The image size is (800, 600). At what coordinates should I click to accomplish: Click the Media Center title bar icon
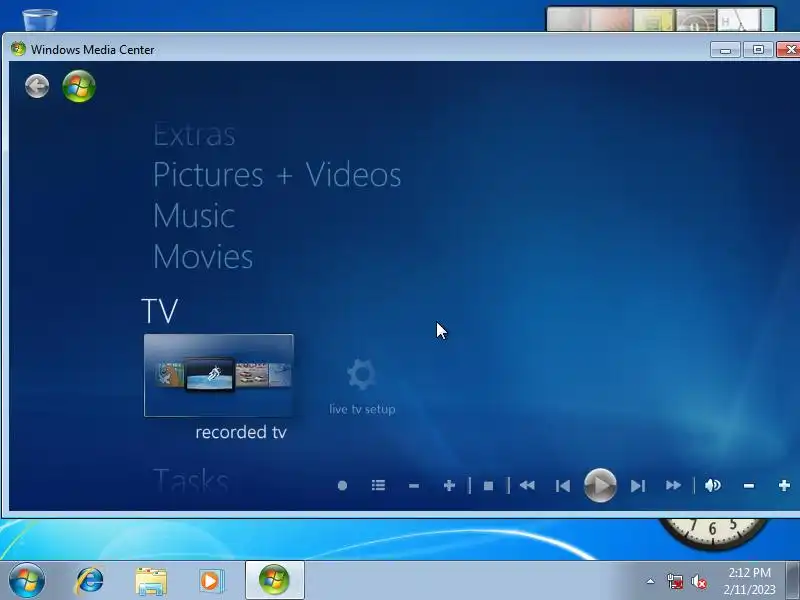coord(18,49)
